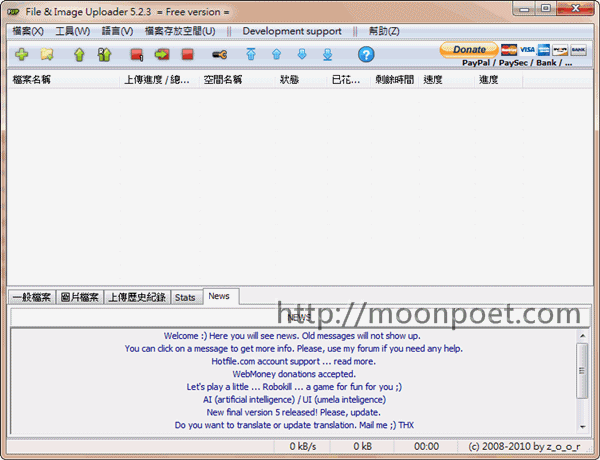This screenshot has width=600, height=460.
Task: Click the 00:00 status bar time
Action: (x=426, y=447)
